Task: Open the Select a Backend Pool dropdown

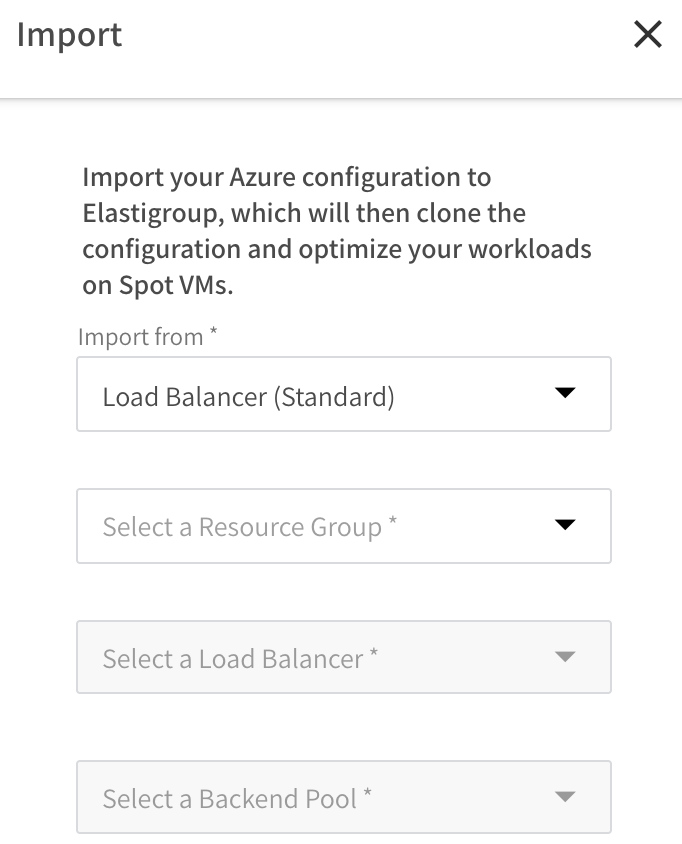Action: click(343, 797)
